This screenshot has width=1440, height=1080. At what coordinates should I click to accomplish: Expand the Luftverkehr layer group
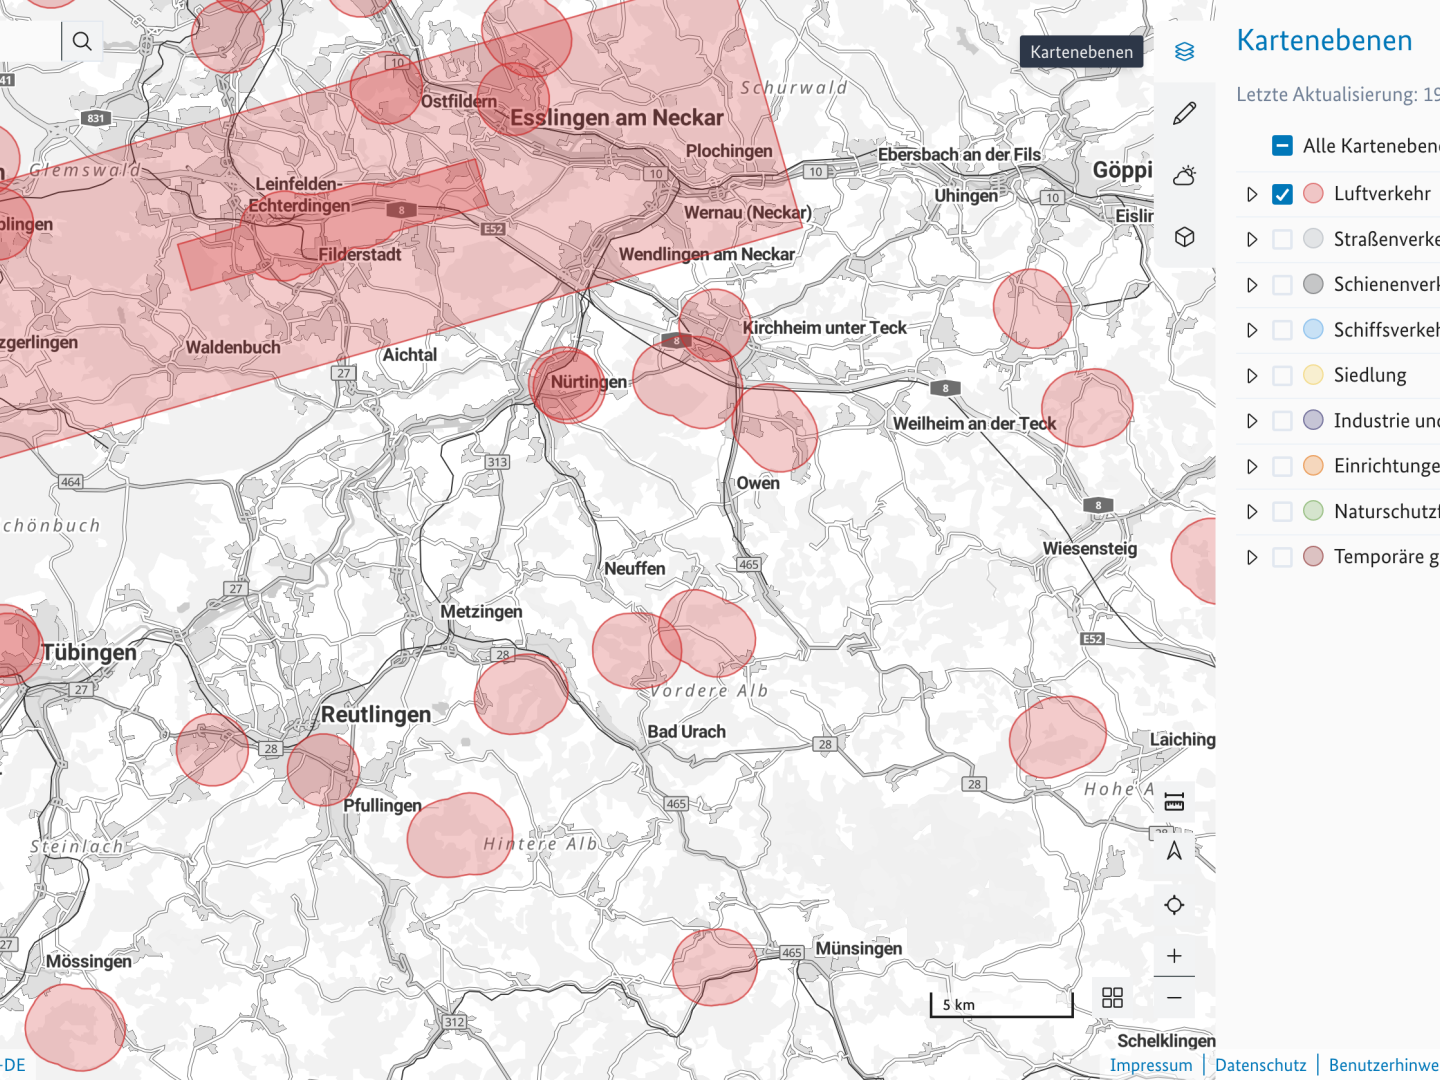[x=1252, y=194]
